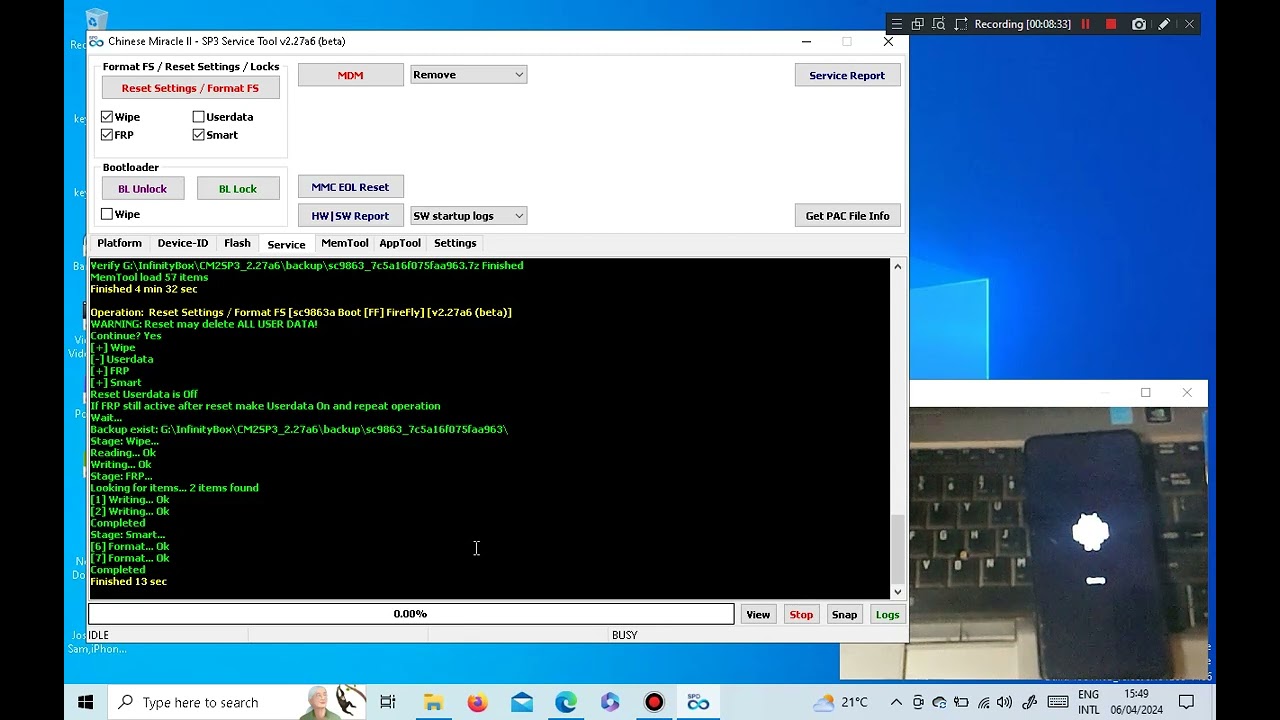Image resolution: width=1280 pixels, height=720 pixels.
Task: Click the Snap button
Action: tap(844, 615)
